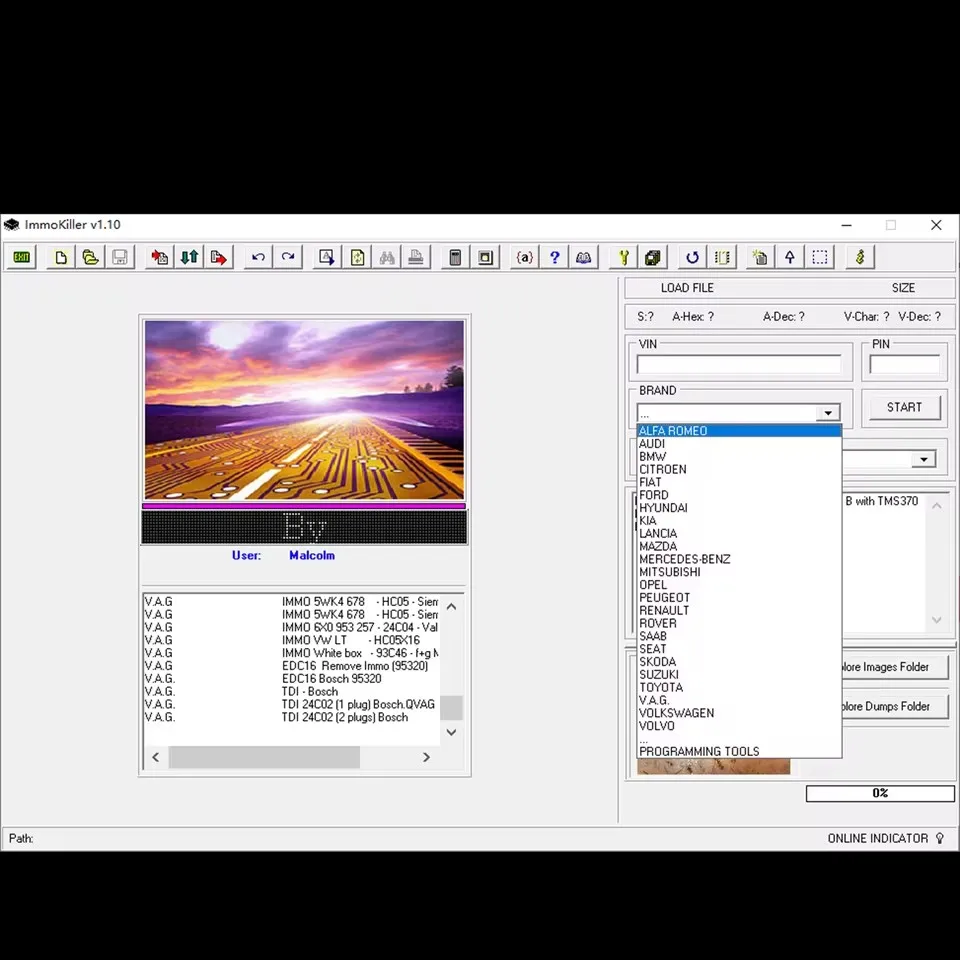Click the blue question mark help icon
The height and width of the screenshot is (960, 960).
click(554, 258)
